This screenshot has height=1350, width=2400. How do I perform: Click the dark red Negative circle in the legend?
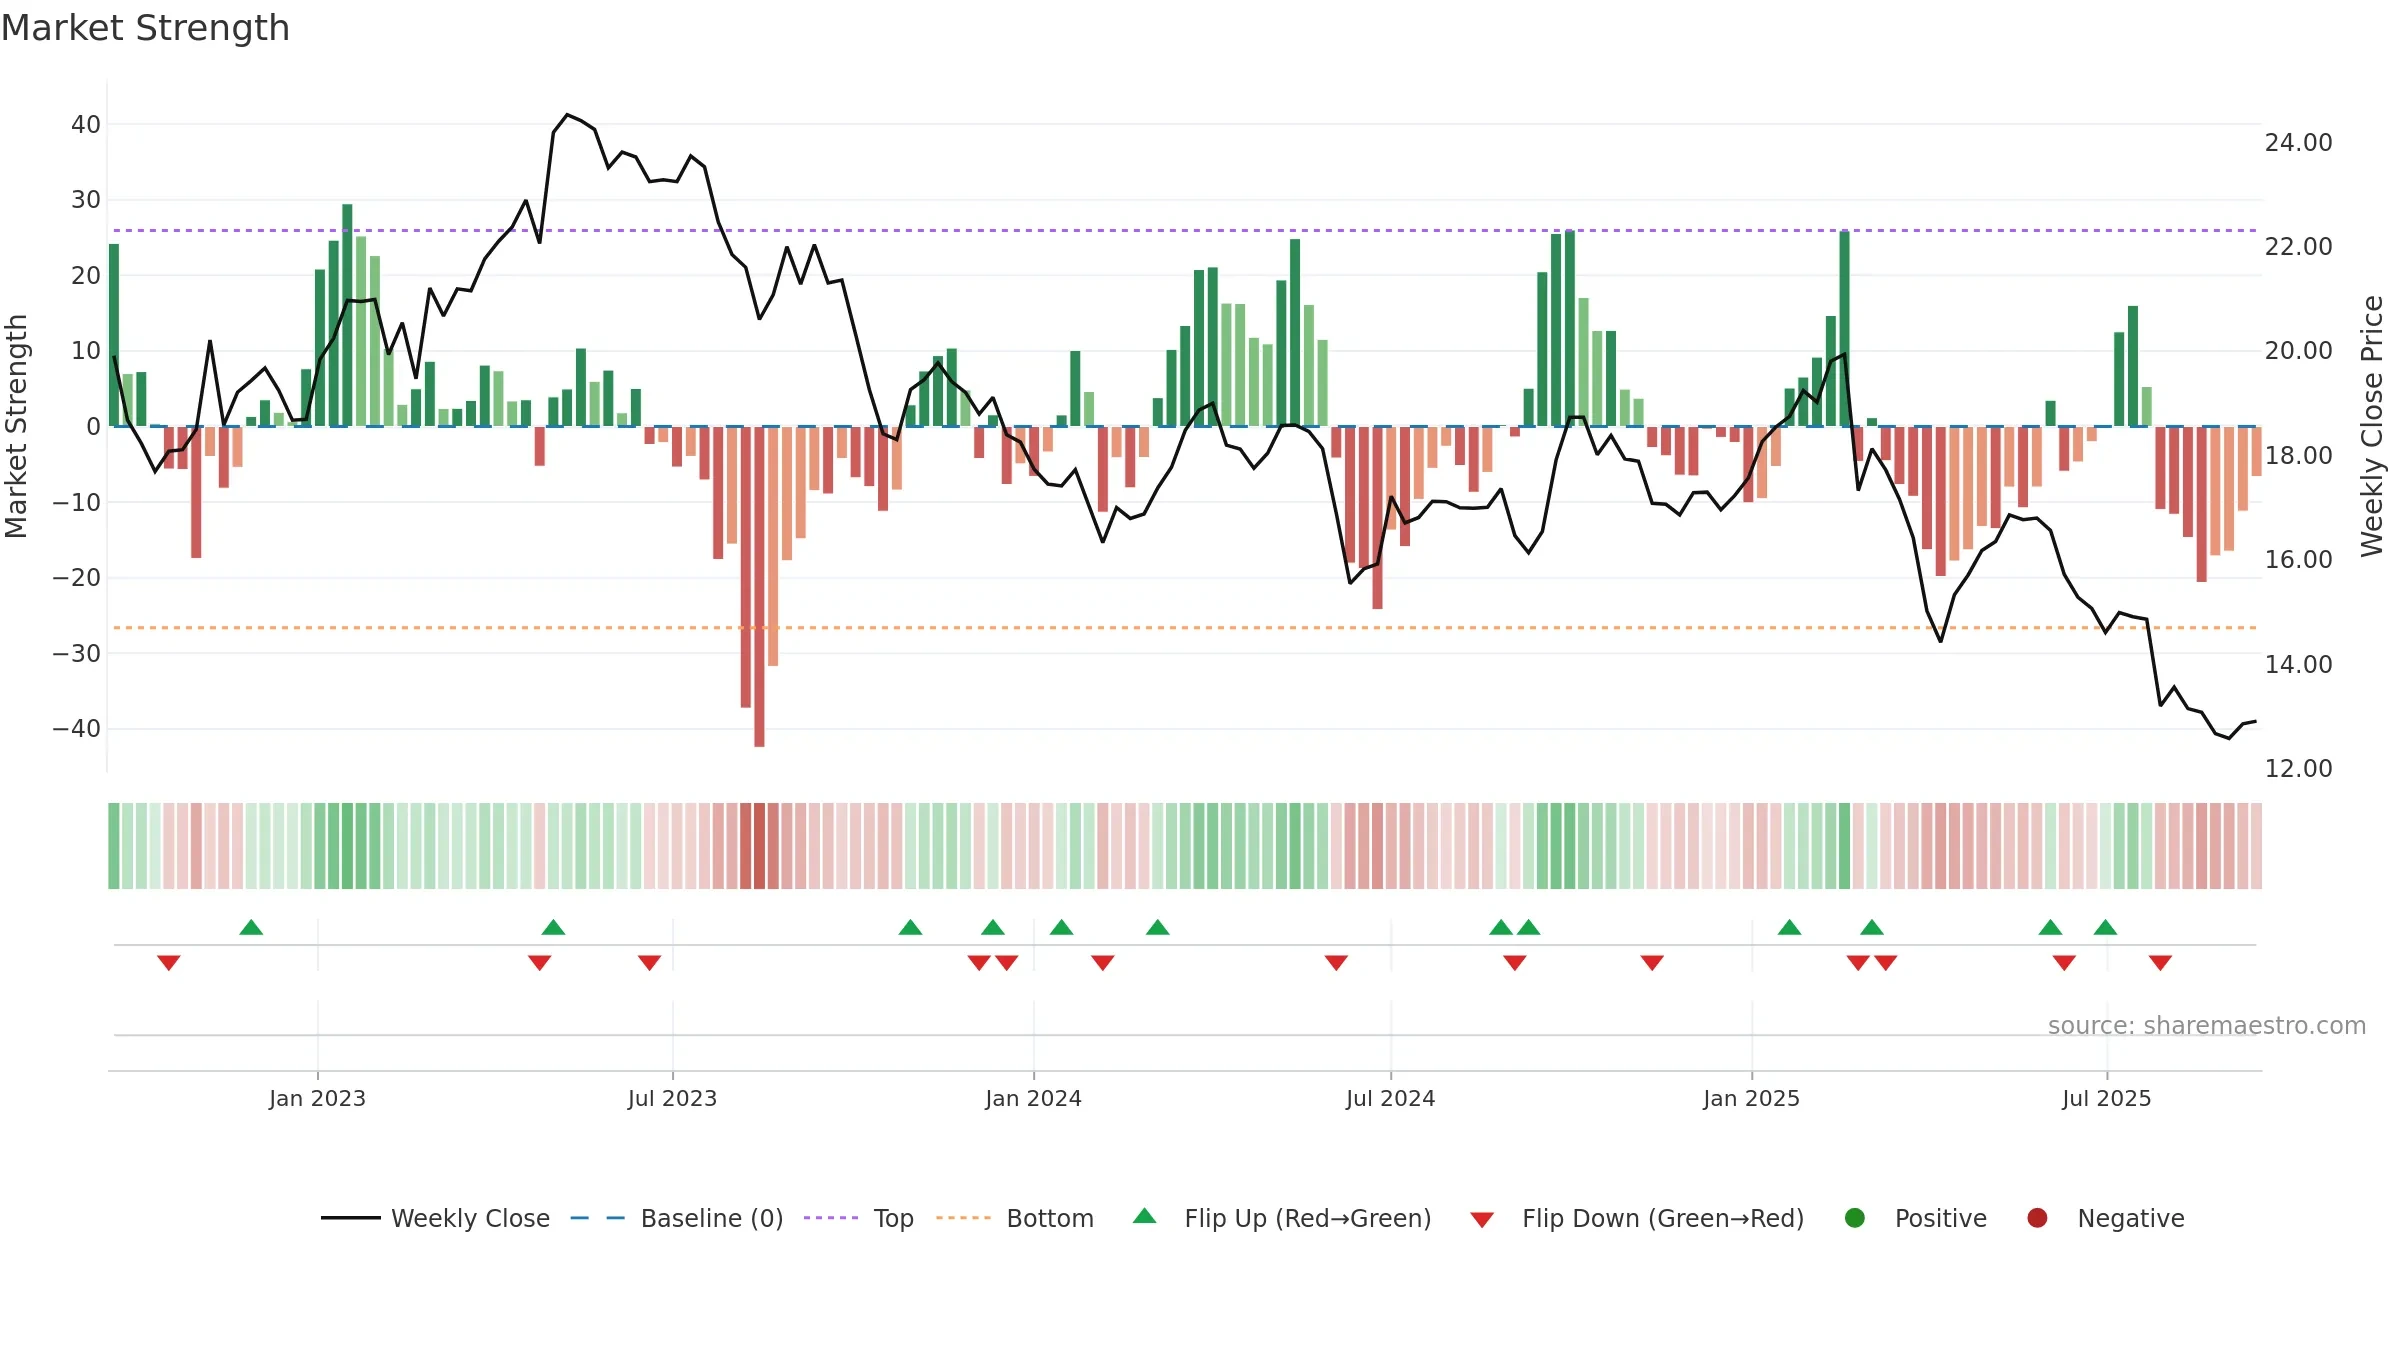click(2037, 1218)
